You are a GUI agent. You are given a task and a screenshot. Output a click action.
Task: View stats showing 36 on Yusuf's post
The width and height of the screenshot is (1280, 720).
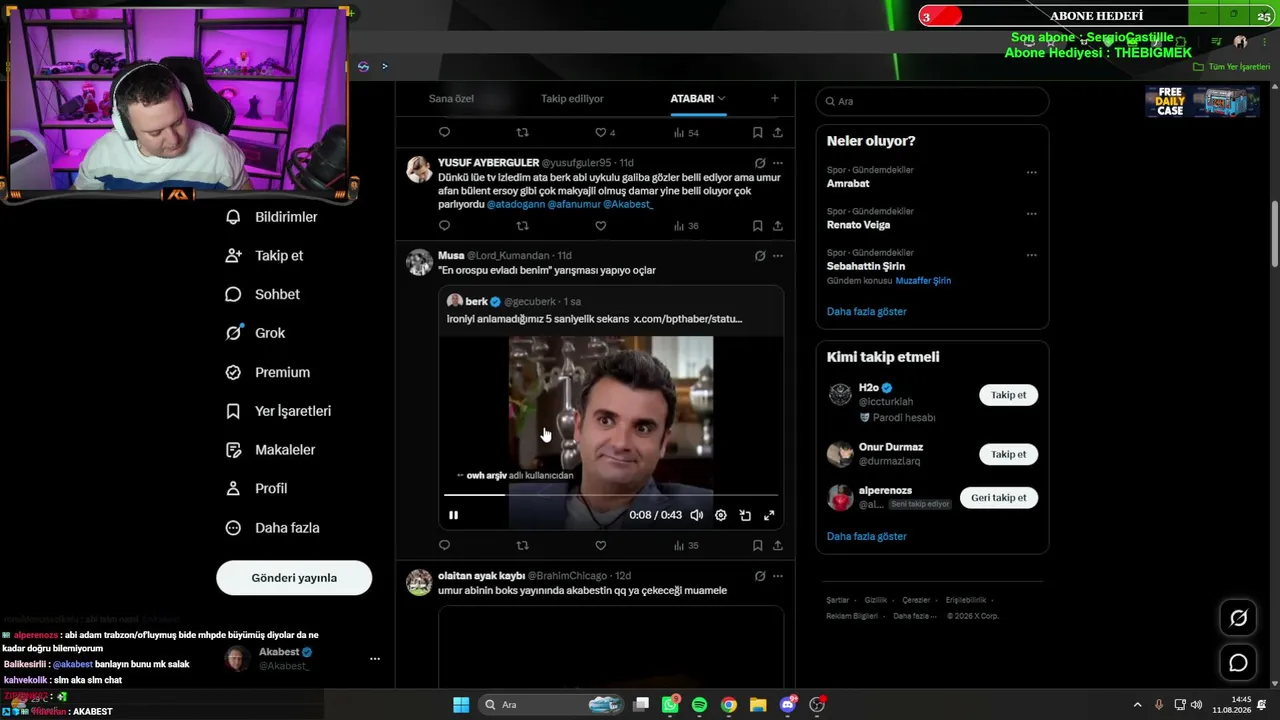(686, 226)
